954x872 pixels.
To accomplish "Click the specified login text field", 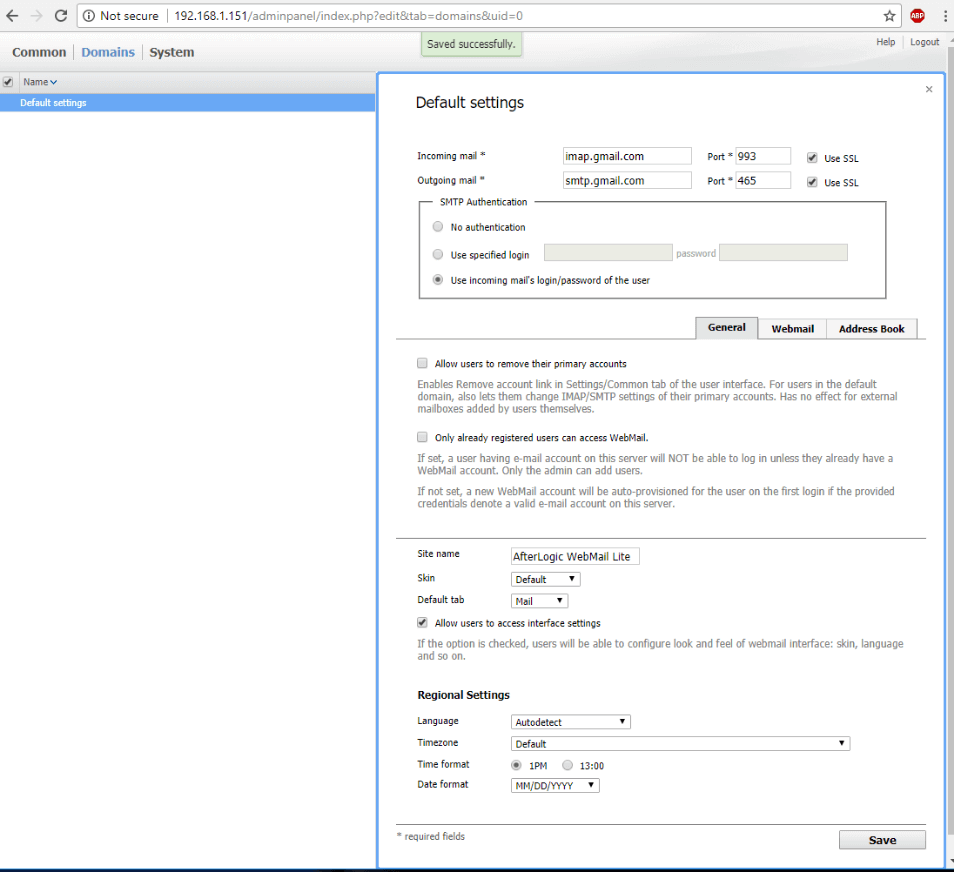I will [x=608, y=253].
